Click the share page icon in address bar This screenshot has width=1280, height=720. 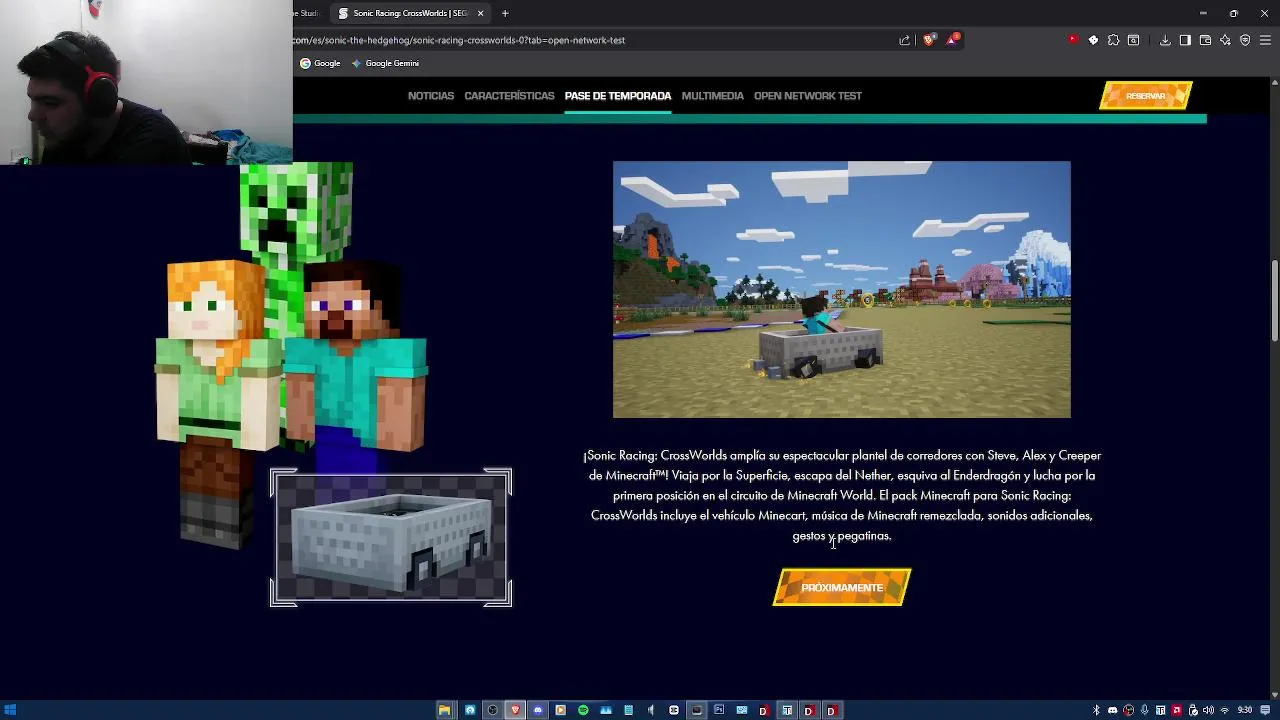905,40
